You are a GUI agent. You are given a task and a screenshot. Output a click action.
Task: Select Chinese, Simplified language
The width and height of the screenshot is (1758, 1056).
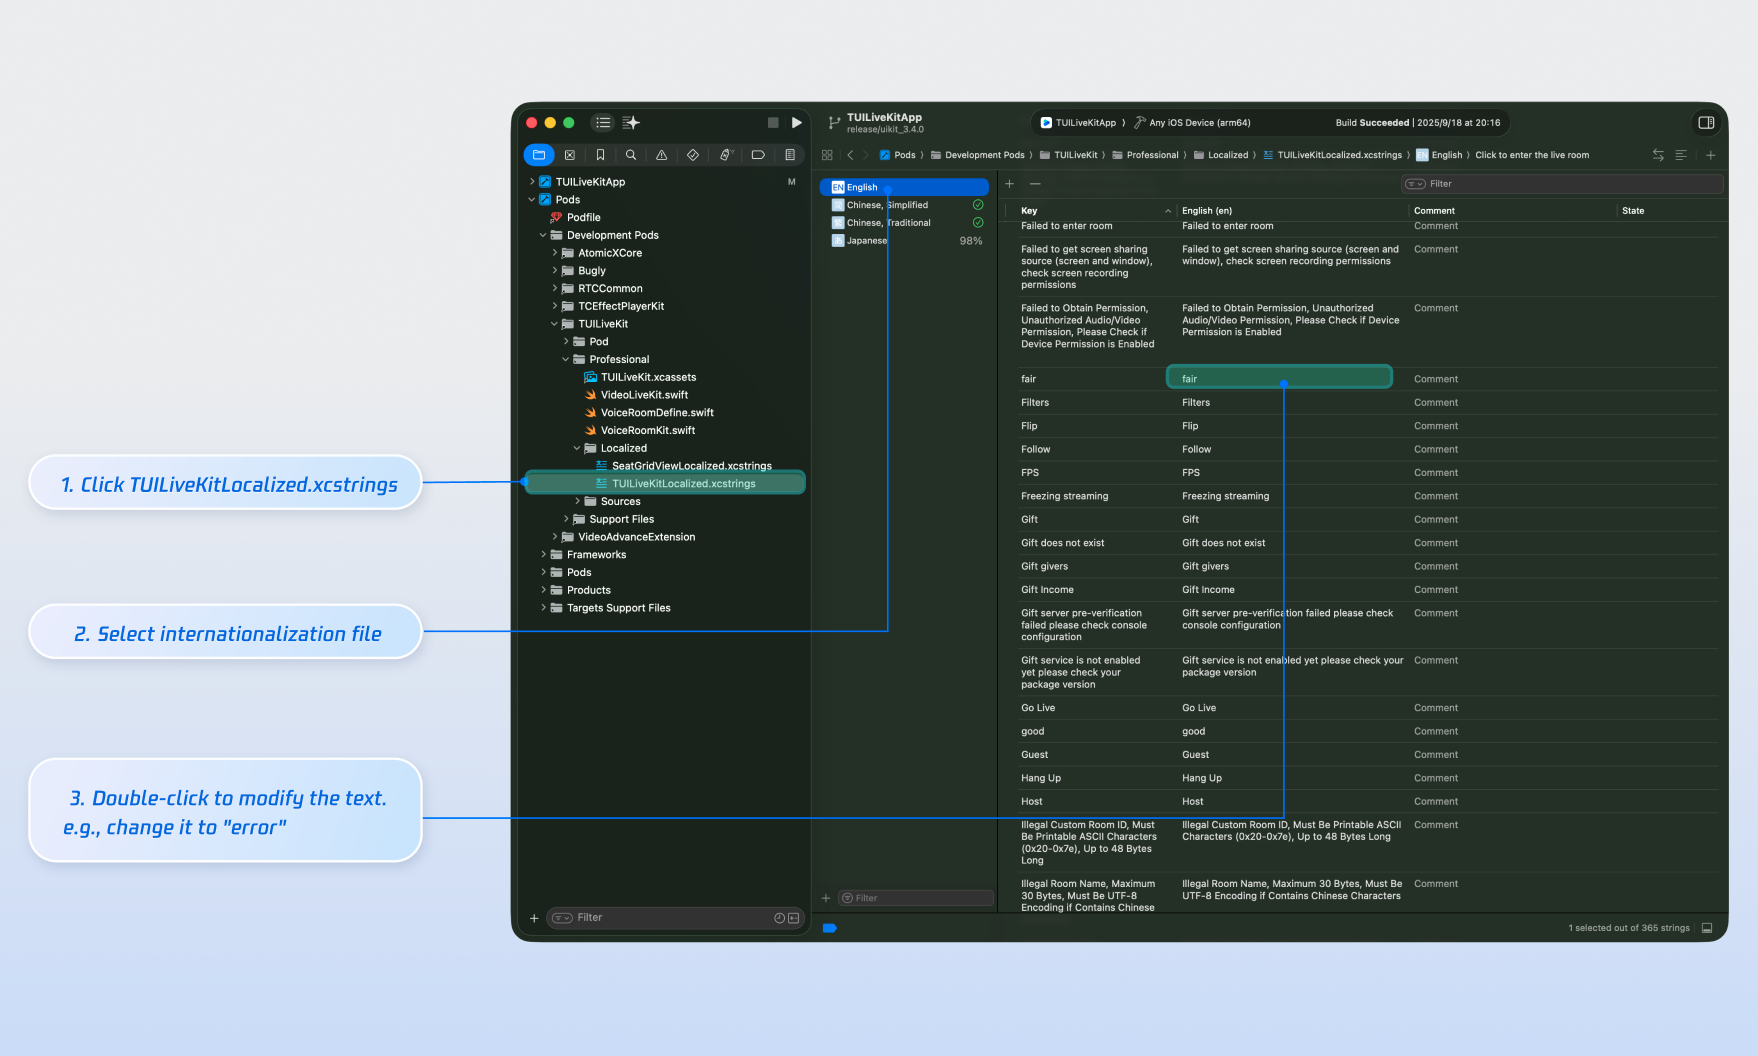pos(887,205)
